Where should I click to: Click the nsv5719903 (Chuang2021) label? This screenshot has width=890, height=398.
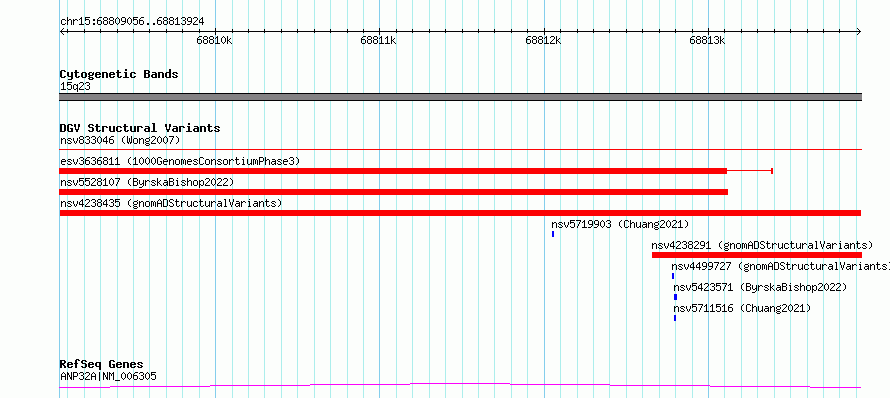tap(620, 224)
